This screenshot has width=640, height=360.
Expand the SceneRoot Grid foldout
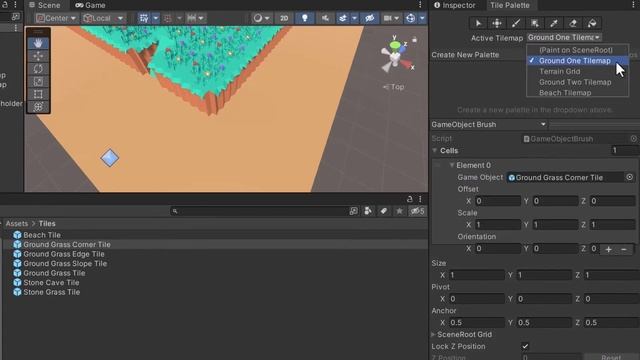[x=433, y=335]
